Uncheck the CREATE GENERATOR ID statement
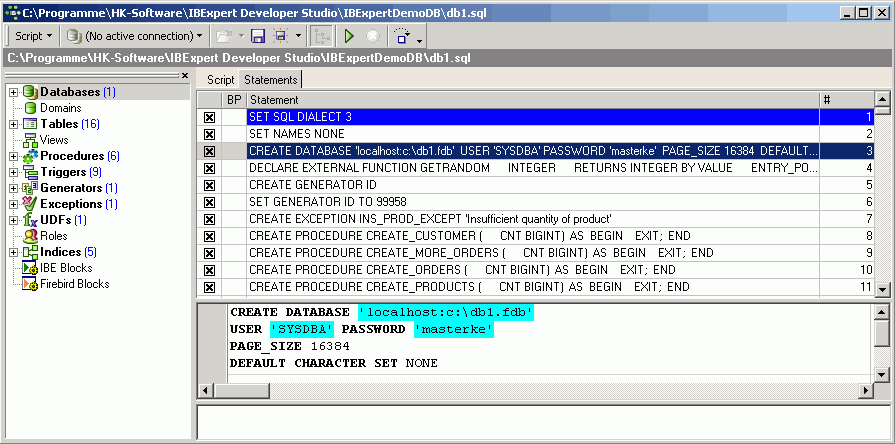This screenshot has width=895, height=444. point(209,185)
